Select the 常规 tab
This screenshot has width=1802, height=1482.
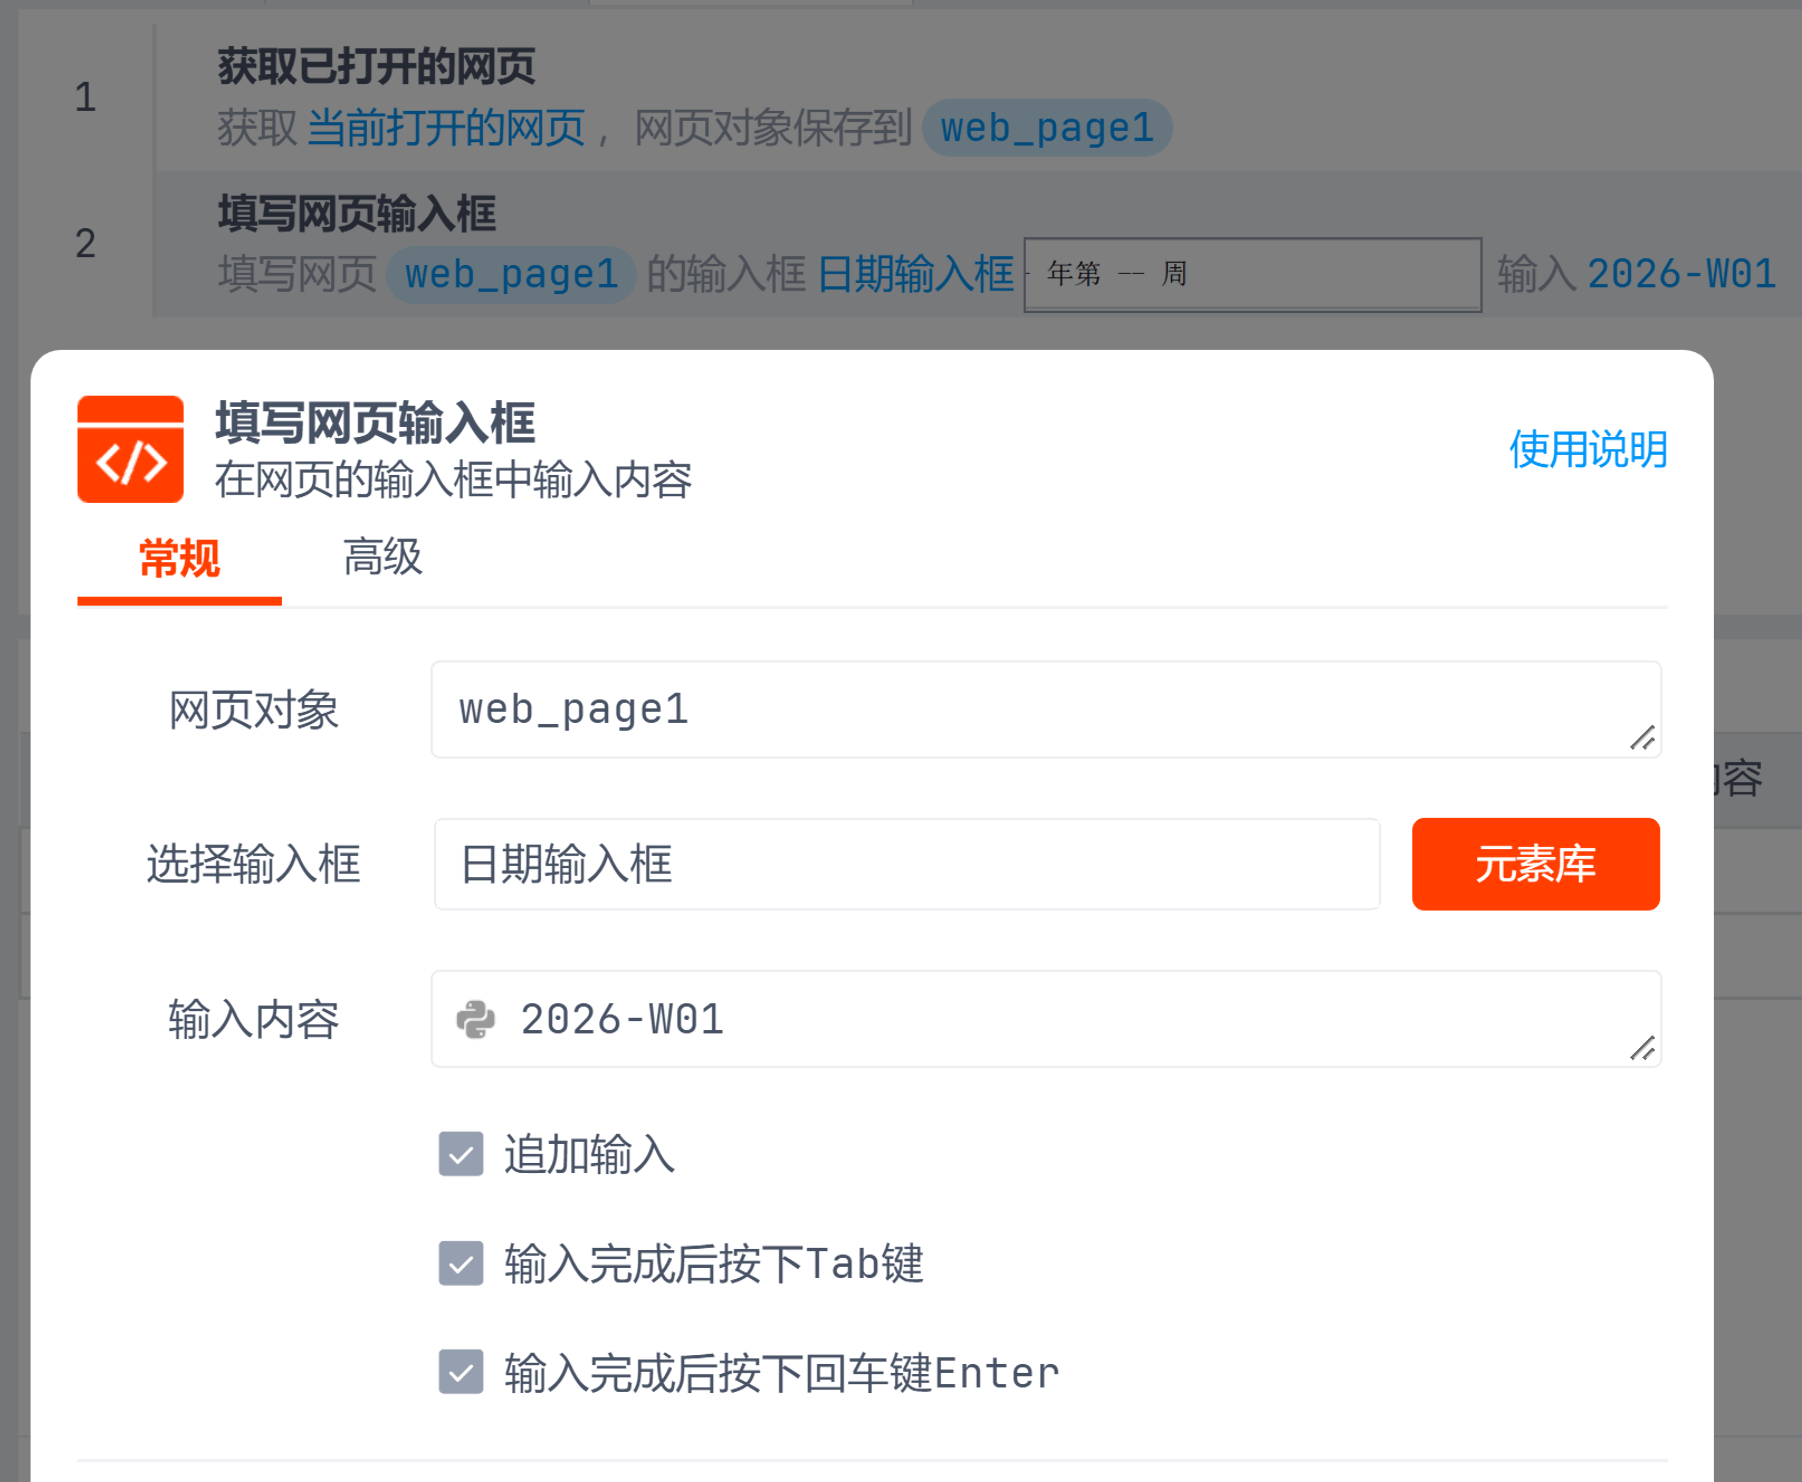click(x=179, y=557)
